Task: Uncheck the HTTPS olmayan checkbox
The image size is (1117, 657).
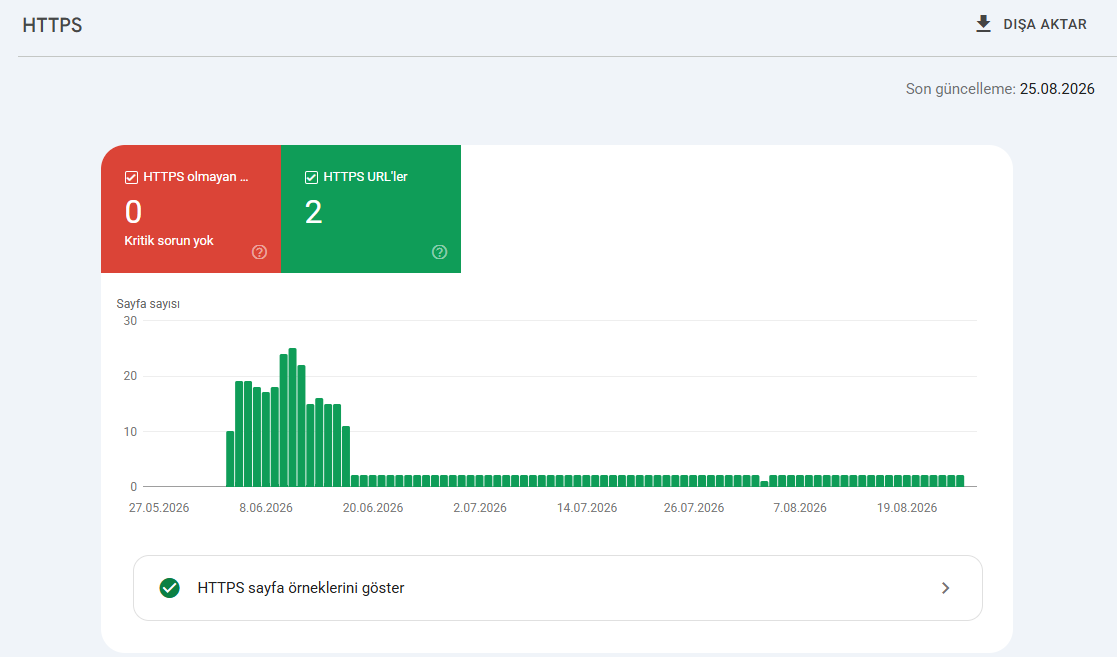Action: point(131,177)
